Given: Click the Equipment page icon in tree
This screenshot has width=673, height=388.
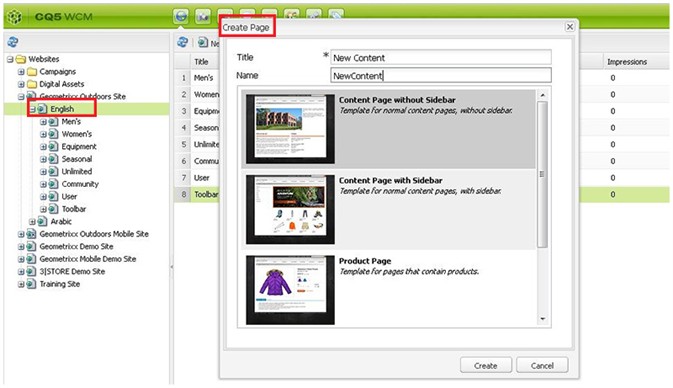Looking at the screenshot, I should pyautogui.click(x=53, y=146).
